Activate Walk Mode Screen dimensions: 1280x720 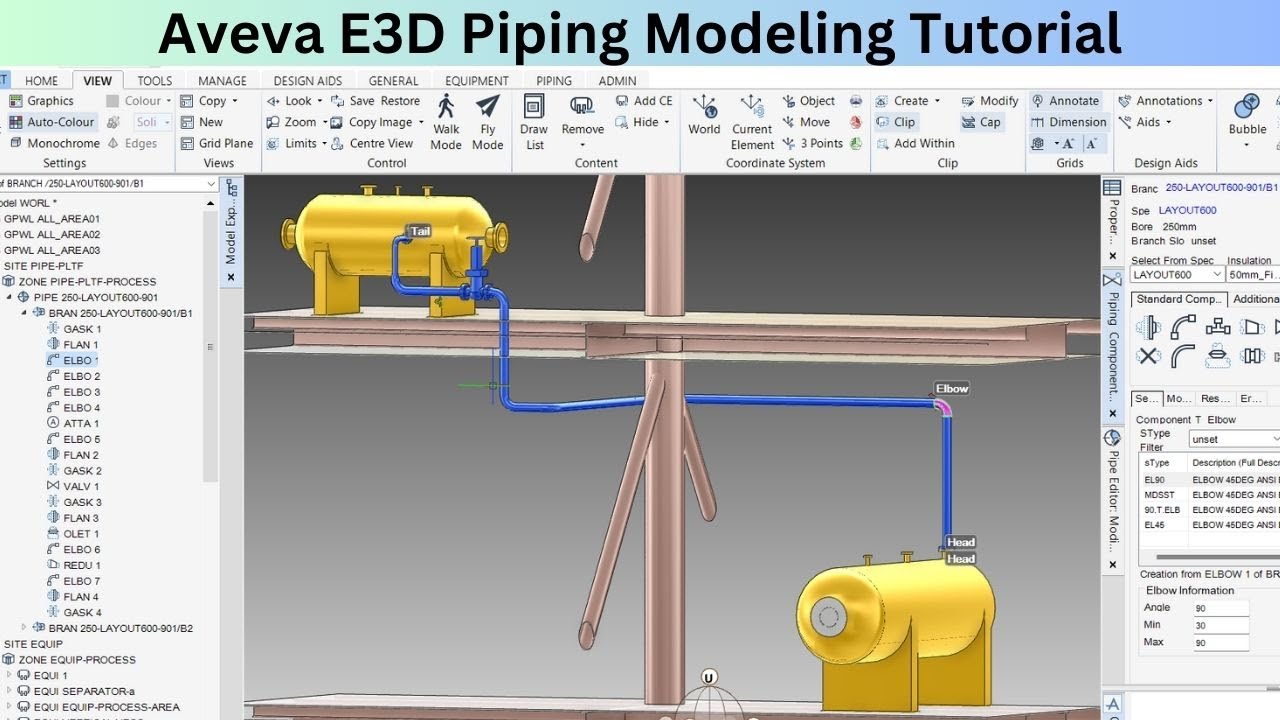pos(446,122)
